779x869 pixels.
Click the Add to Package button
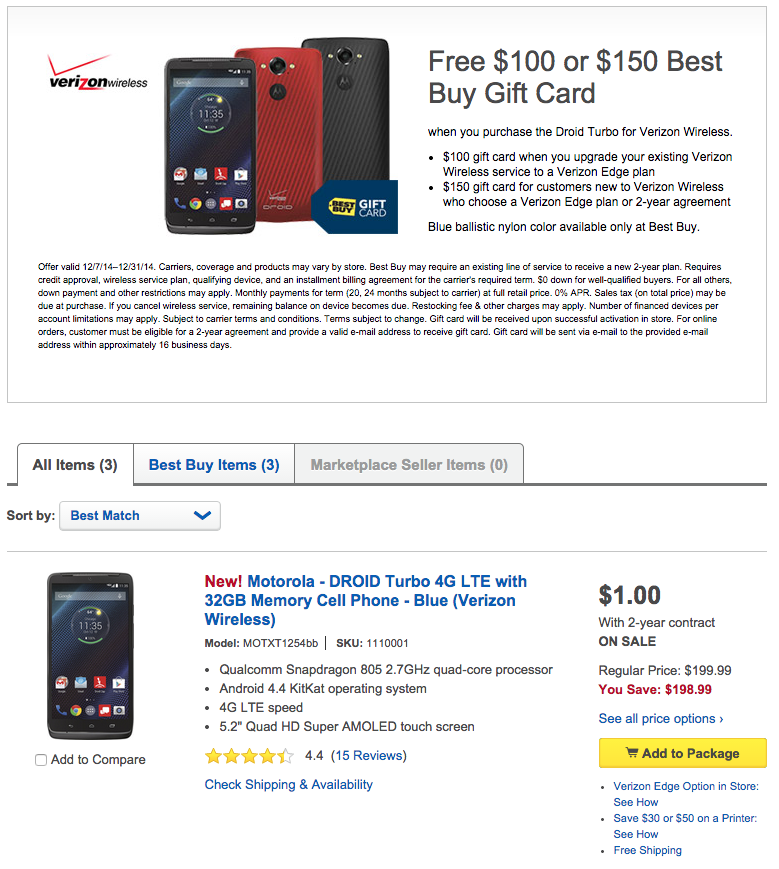tap(682, 753)
